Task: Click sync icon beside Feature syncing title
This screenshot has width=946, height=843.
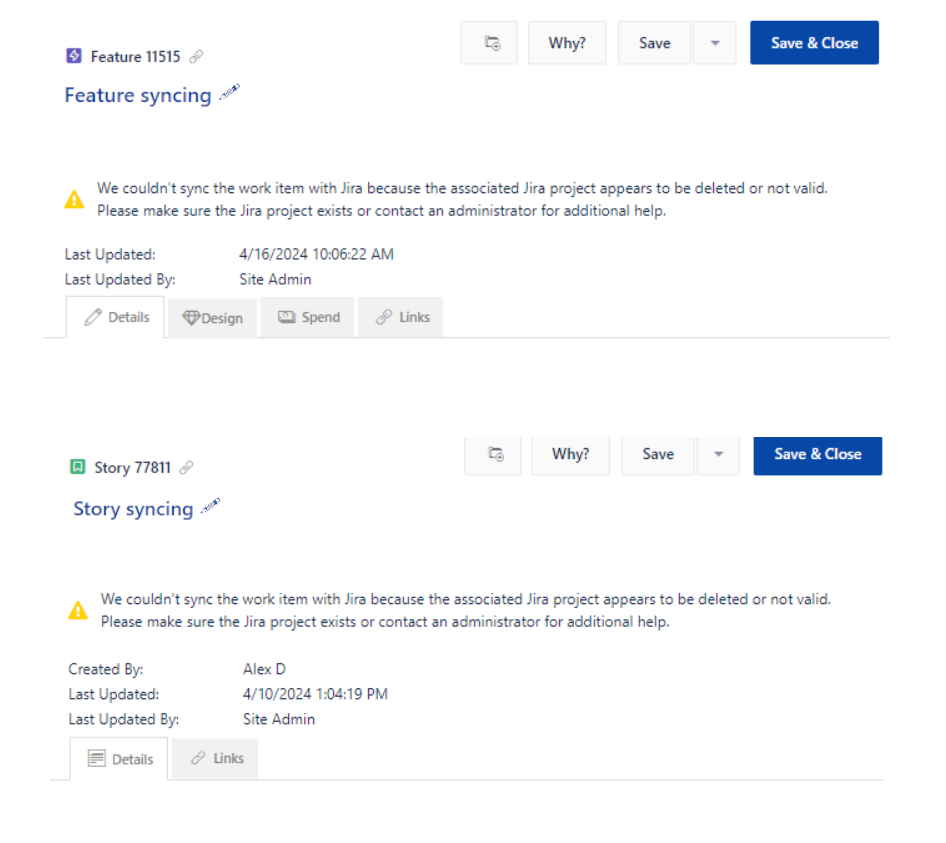Action: click(x=230, y=93)
